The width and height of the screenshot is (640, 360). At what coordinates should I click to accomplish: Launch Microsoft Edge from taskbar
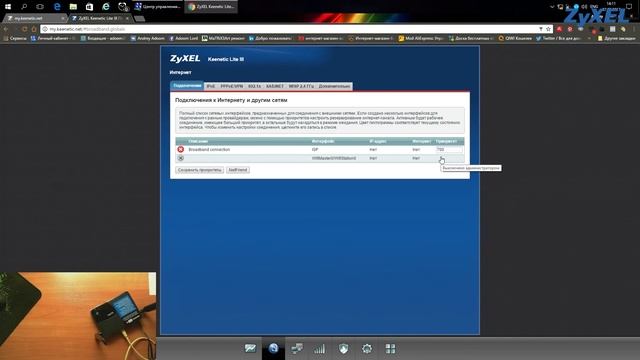coord(57,7)
